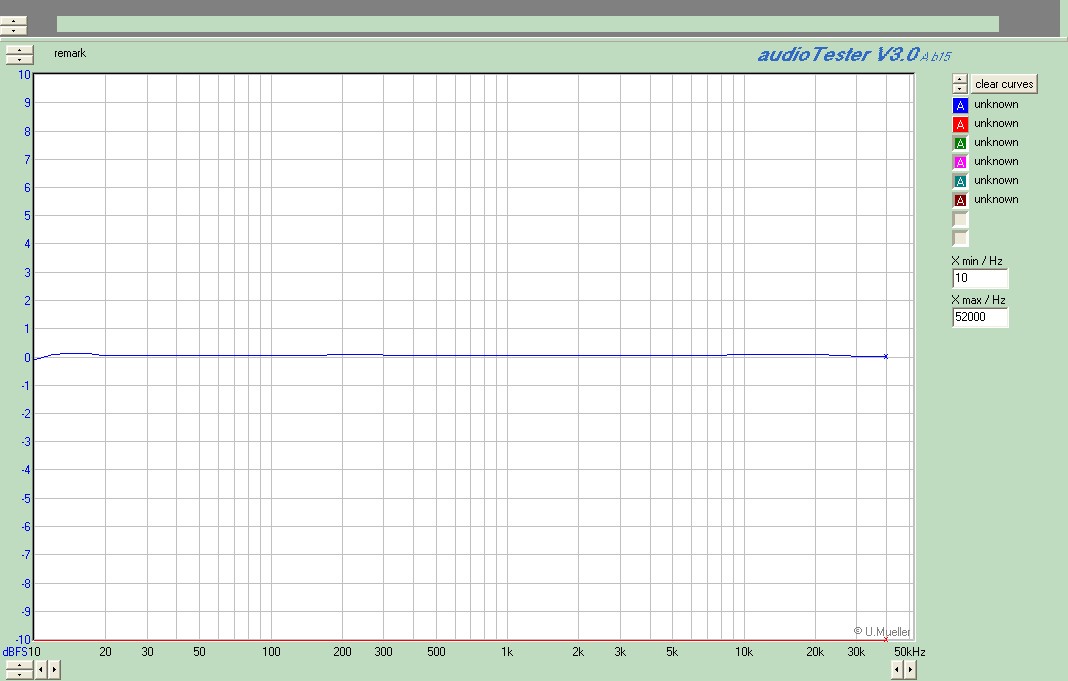Toggle the blue curve A button
Image resolution: width=1068 pixels, height=681 pixels.
pyautogui.click(x=960, y=105)
